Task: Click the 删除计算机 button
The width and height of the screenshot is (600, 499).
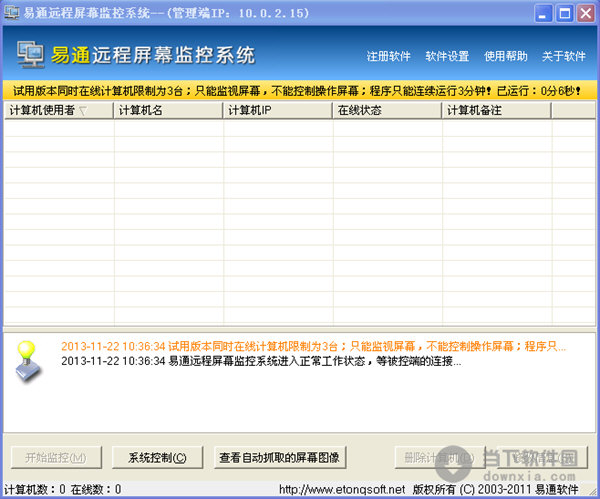Action: pos(440,457)
